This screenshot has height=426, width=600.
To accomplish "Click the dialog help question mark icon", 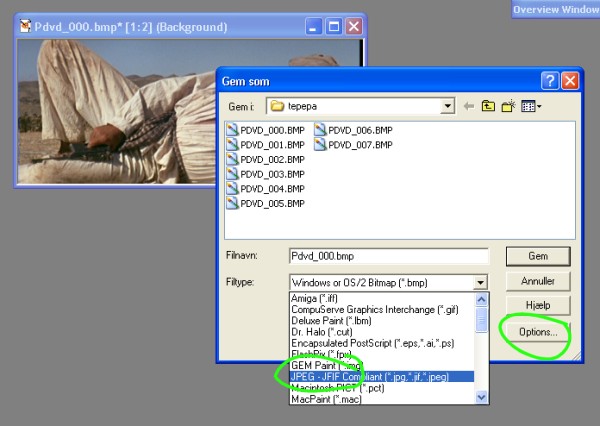I will coord(550,81).
